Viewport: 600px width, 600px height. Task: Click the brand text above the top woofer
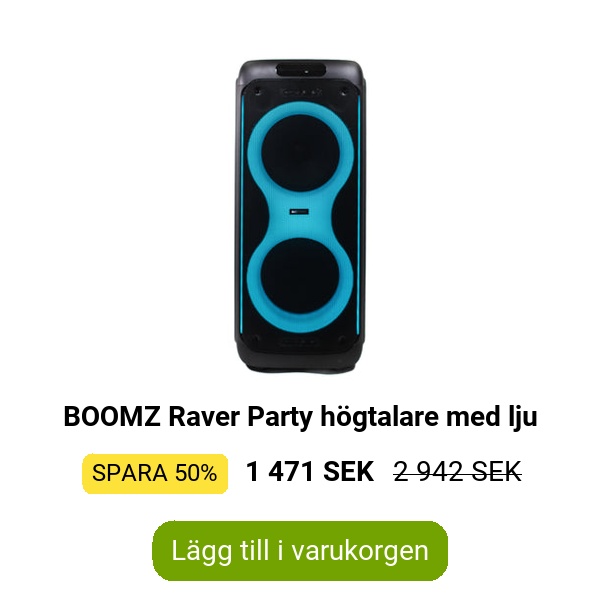pos(301,92)
